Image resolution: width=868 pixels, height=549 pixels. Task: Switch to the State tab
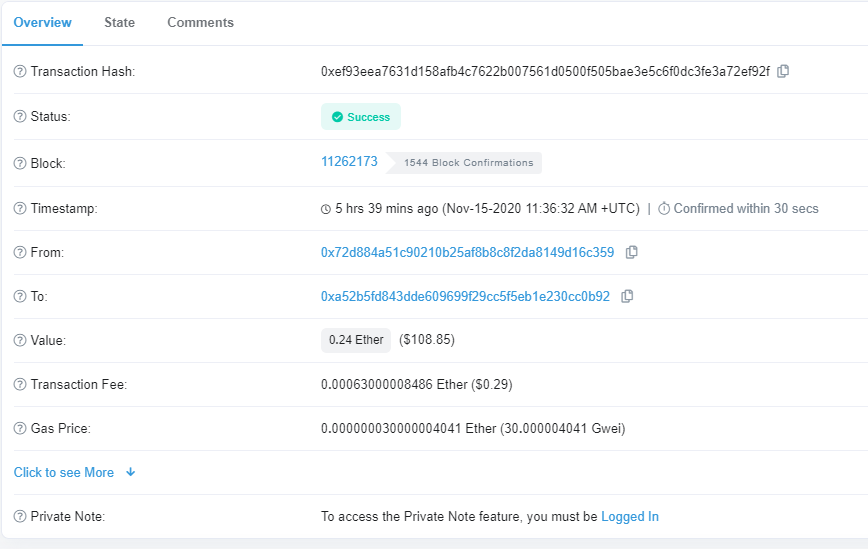click(x=120, y=23)
